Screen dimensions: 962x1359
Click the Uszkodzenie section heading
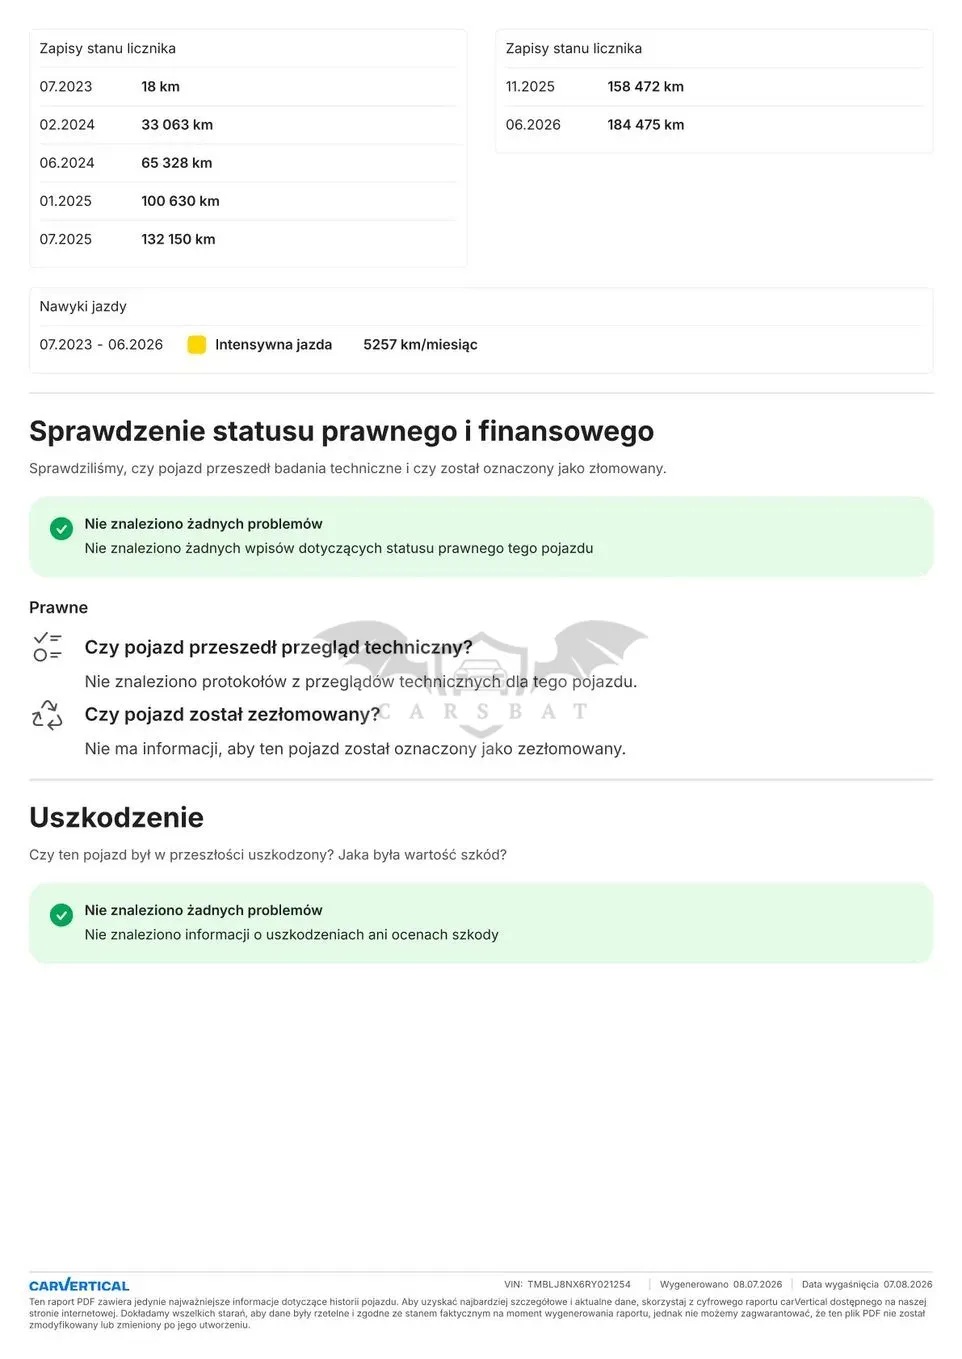(116, 817)
